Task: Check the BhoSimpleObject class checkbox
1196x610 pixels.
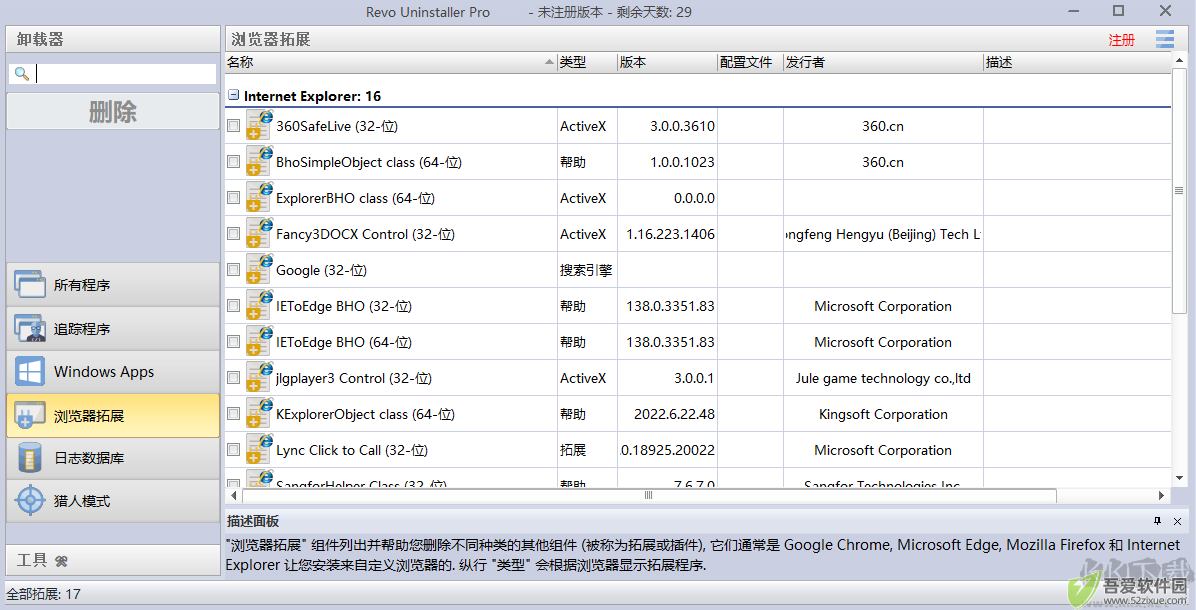Action: tap(233, 161)
